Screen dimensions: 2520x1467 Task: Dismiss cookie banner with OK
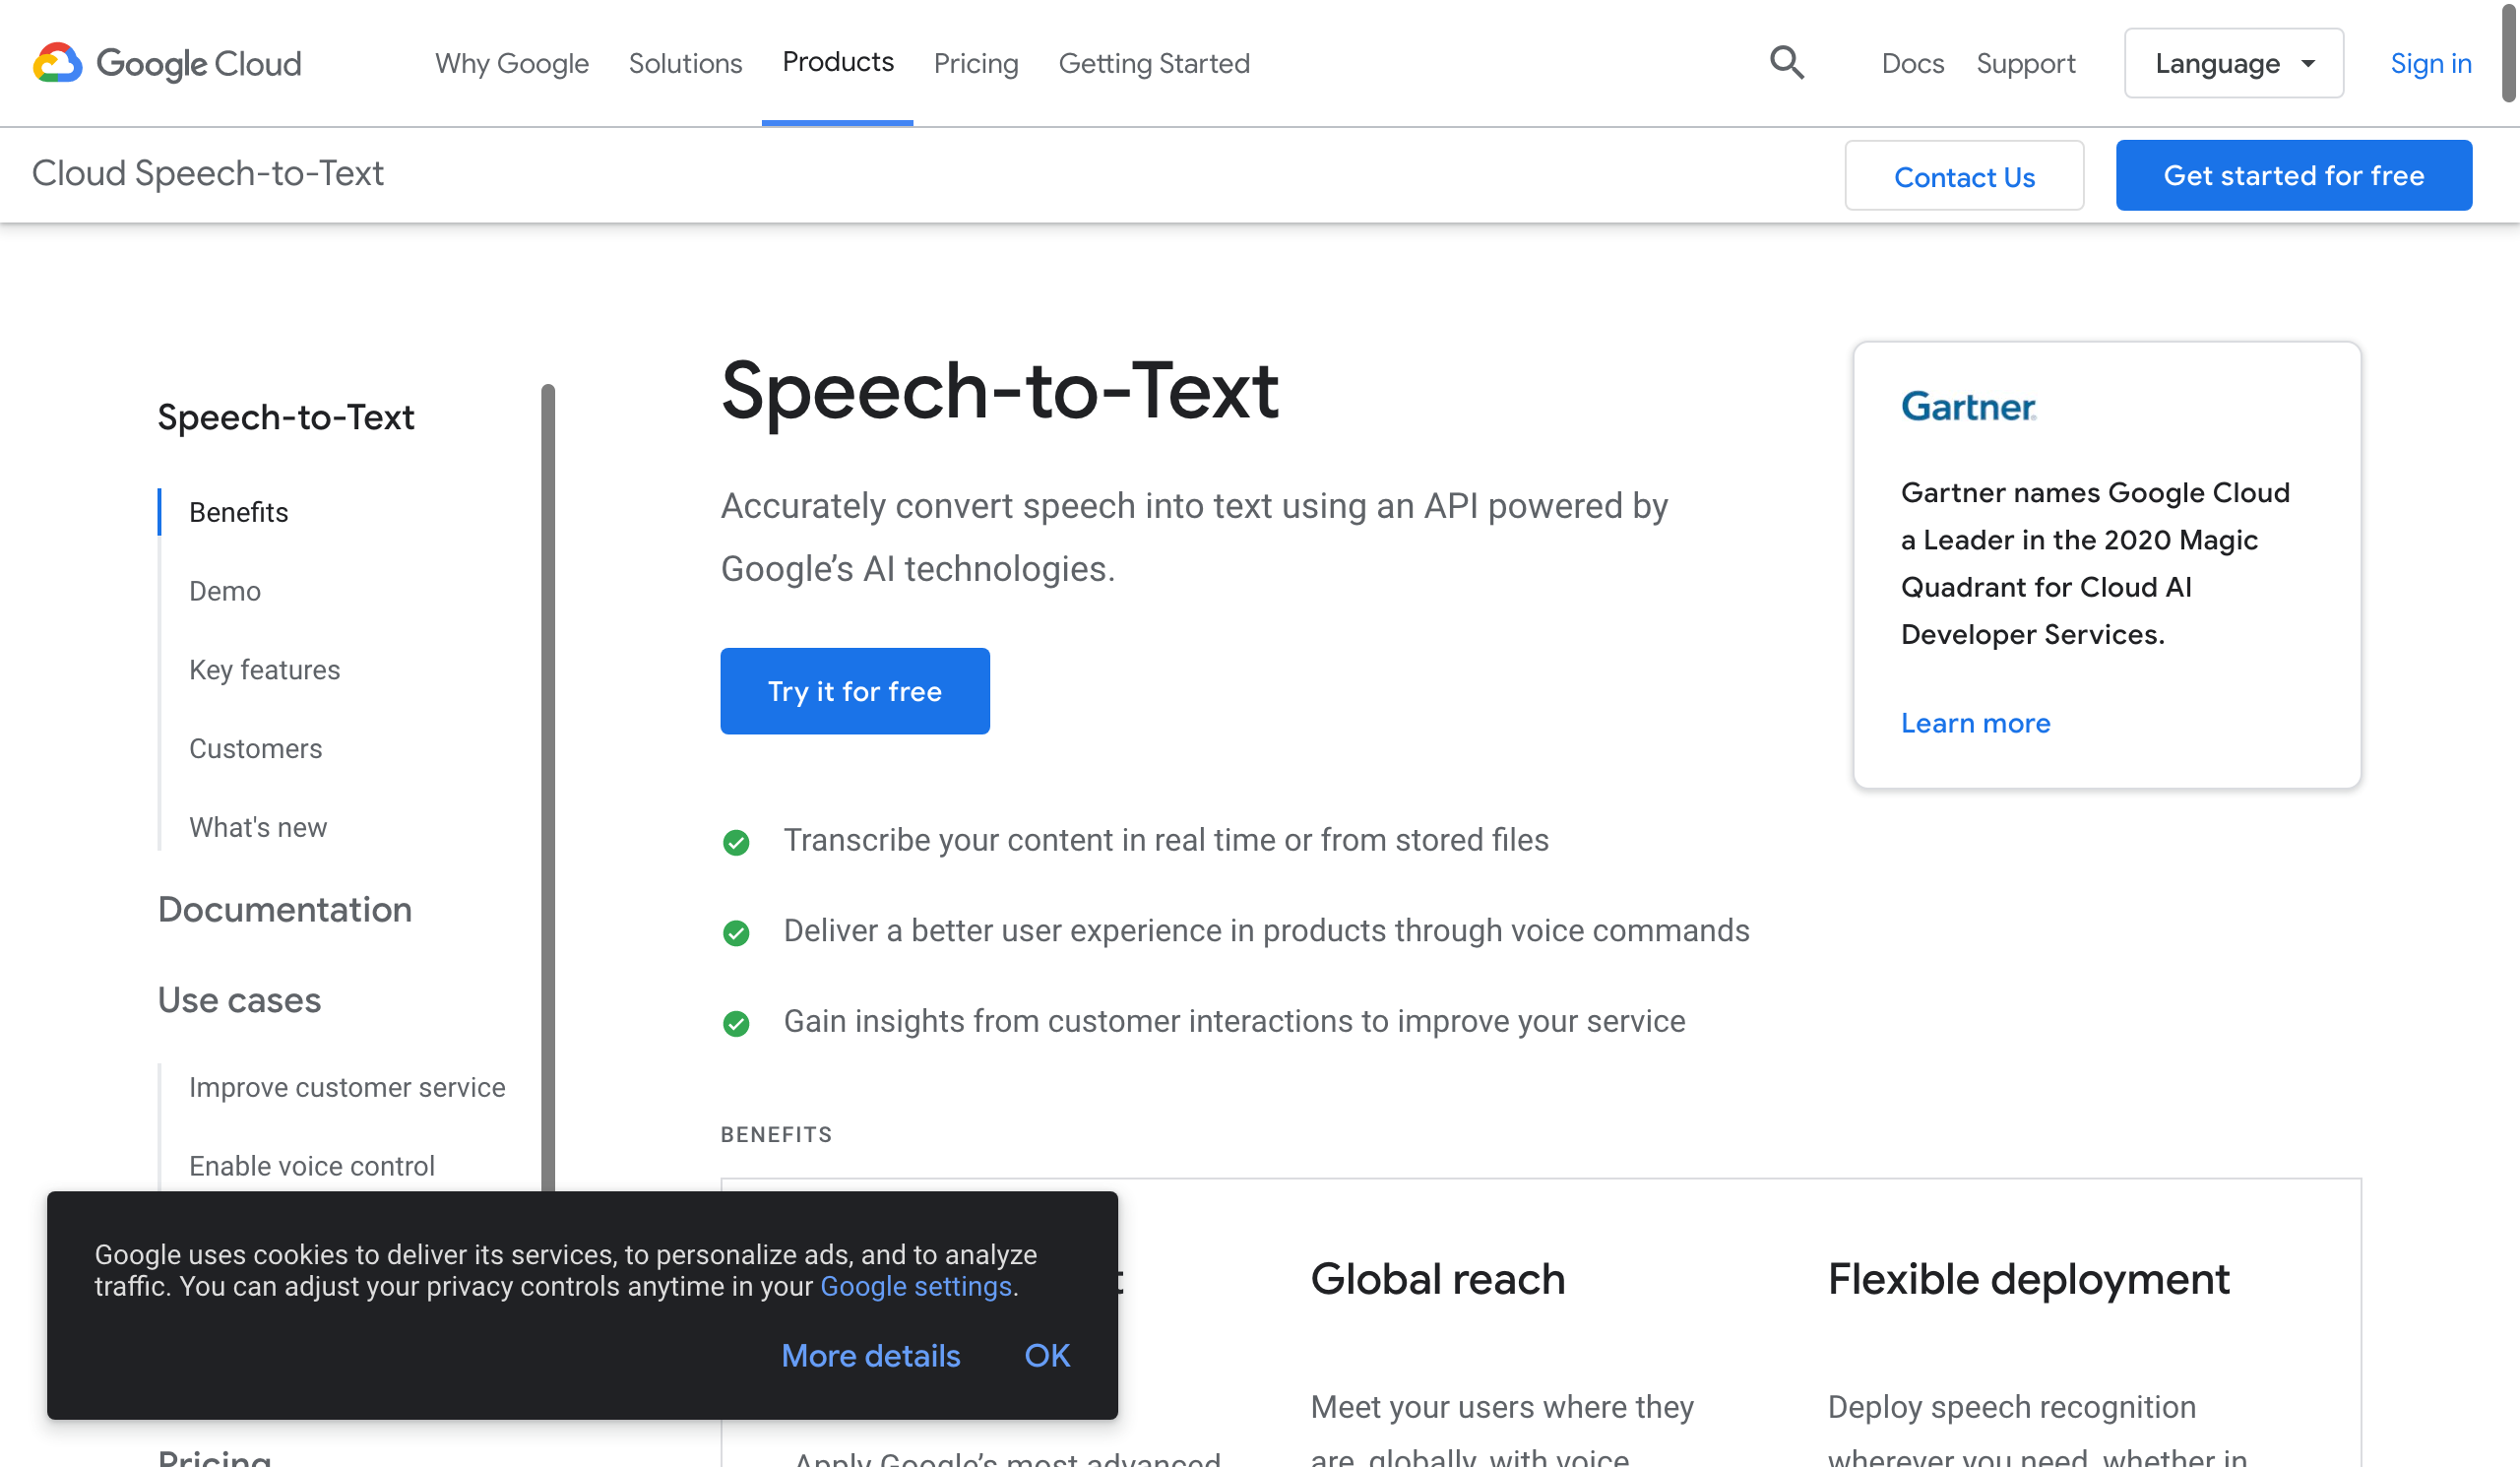1046,1355
